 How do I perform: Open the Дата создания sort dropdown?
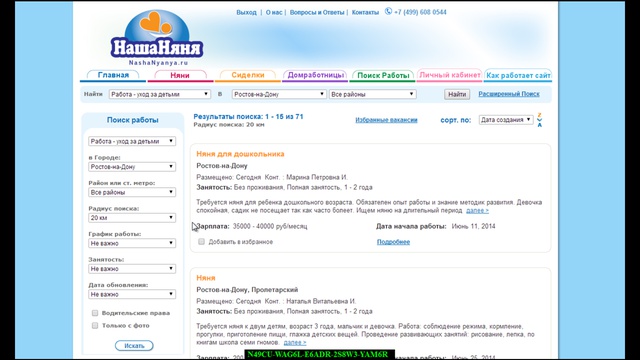click(x=506, y=120)
